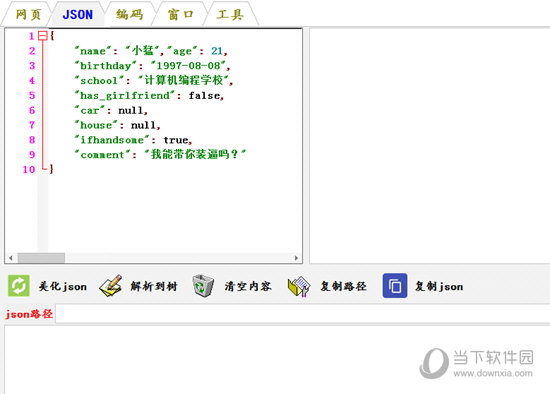Click inside the right-side tree panel
The image size is (550, 394).
tap(429, 145)
